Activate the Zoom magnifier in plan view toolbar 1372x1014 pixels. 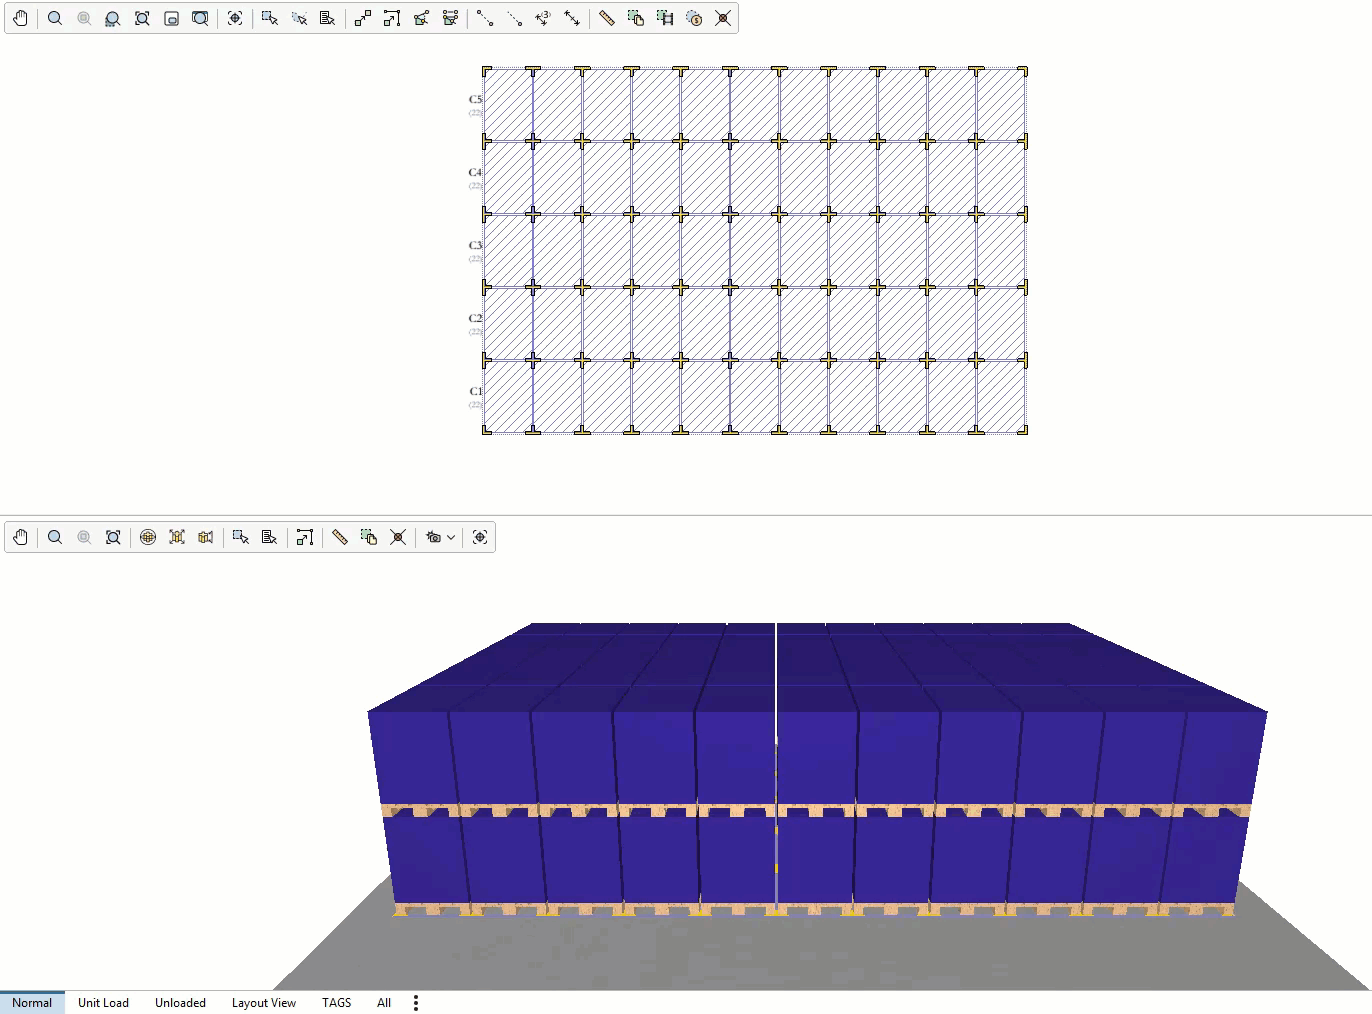pyautogui.click(x=55, y=18)
